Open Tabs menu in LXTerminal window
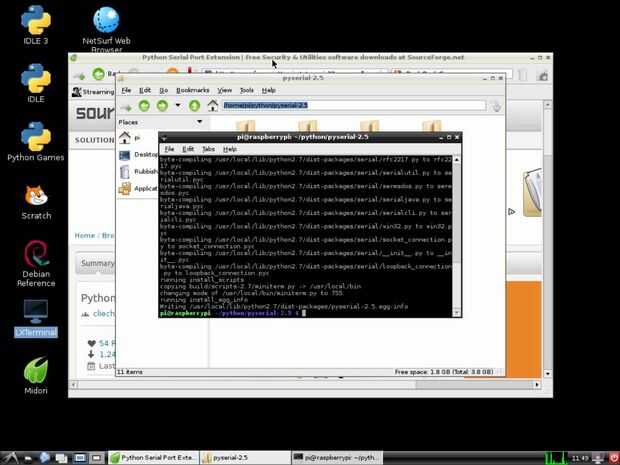Image resolution: width=620 pixels, height=465 pixels. tap(208, 149)
